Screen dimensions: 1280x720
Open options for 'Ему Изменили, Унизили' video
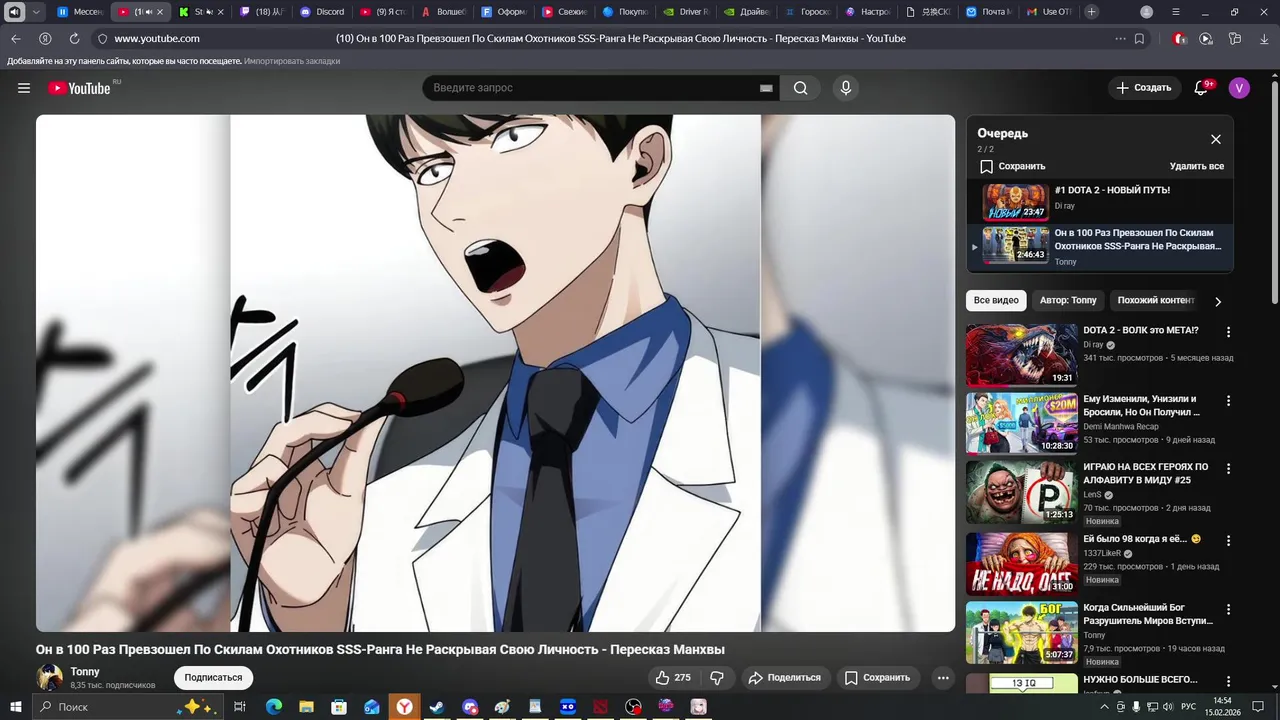[x=1229, y=400]
